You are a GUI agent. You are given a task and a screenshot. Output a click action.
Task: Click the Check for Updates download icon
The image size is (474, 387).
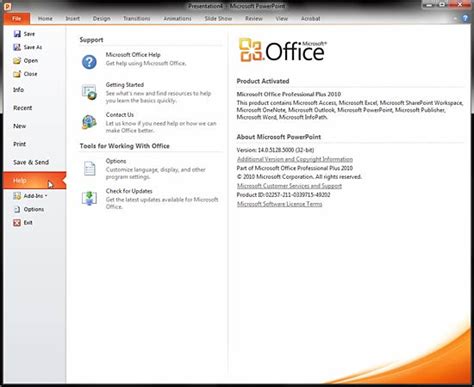(89, 198)
